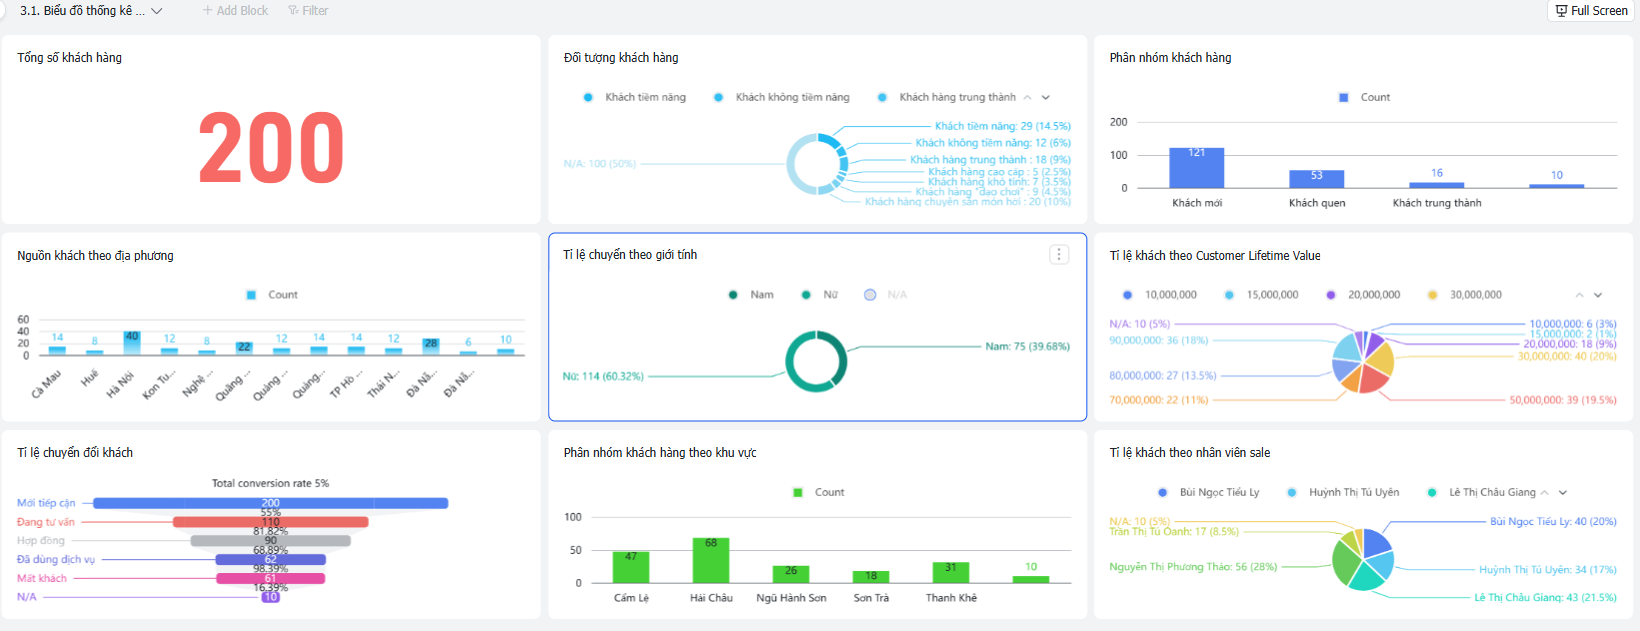
Task: Open the Filter option
Action: [x=308, y=11]
